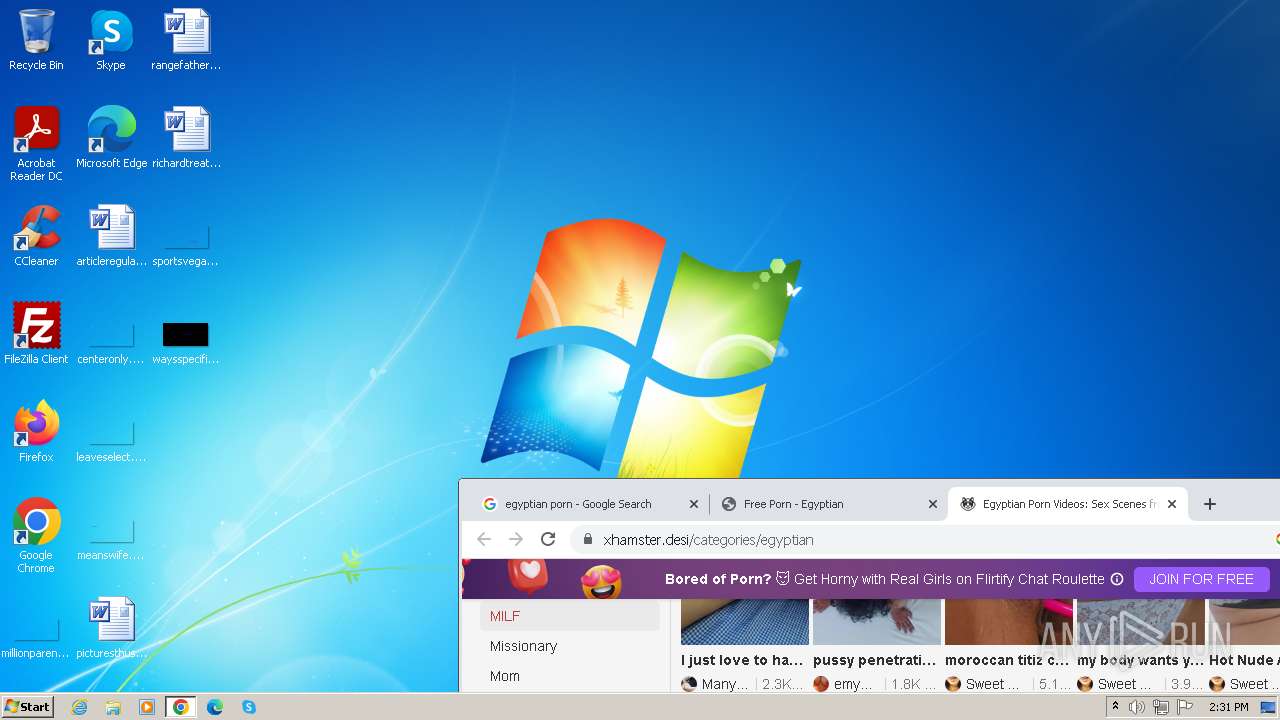Click the info icon in the ad banner
The image size is (1280, 720).
[x=1117, y=579]
